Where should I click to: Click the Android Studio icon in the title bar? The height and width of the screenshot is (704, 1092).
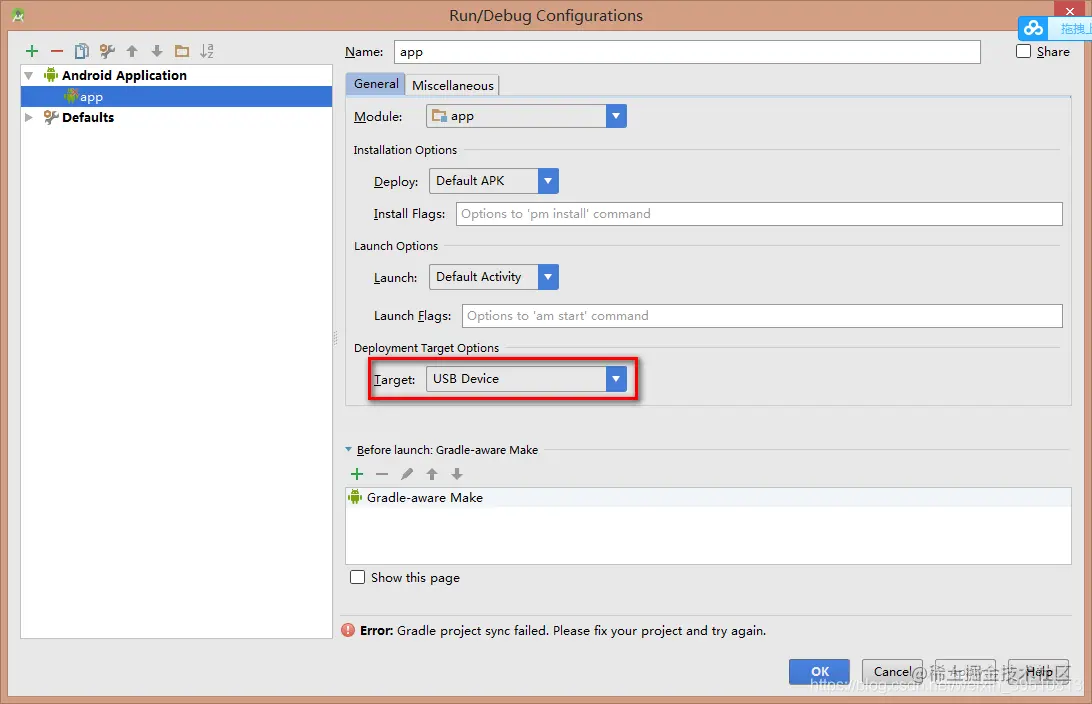pos(18,15)
